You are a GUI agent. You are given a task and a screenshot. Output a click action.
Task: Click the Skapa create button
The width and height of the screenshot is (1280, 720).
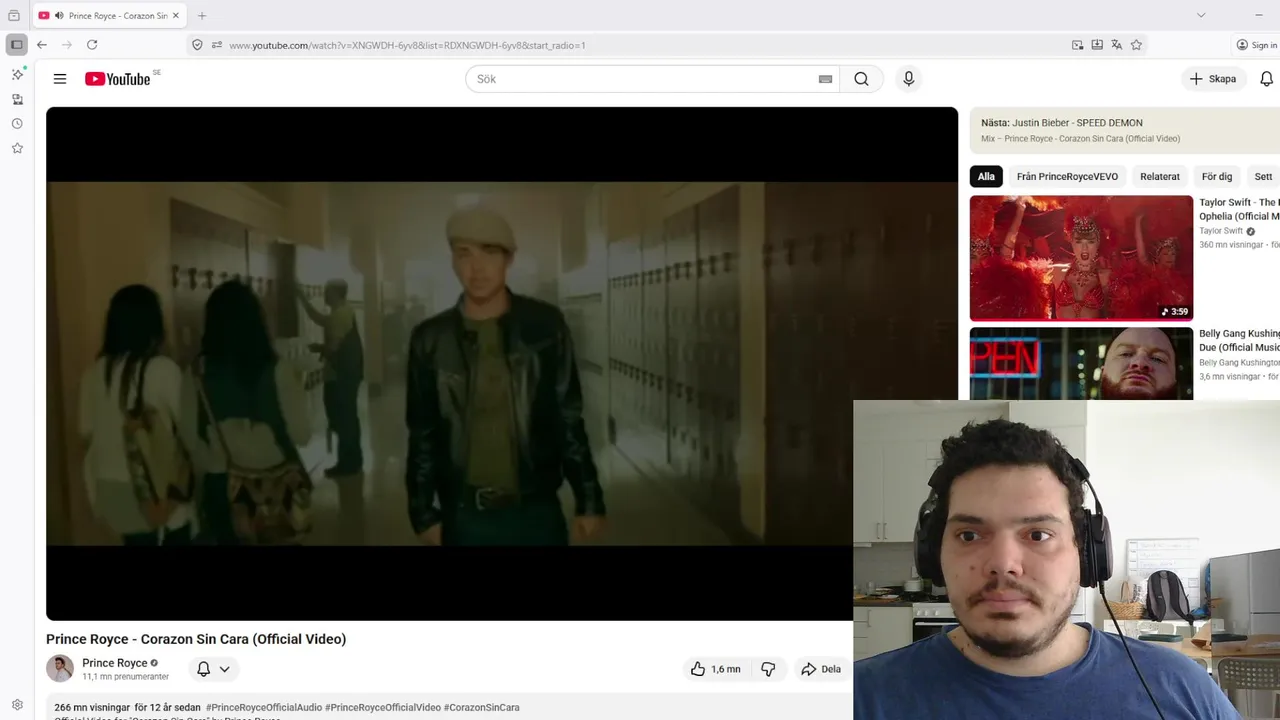1213,79
